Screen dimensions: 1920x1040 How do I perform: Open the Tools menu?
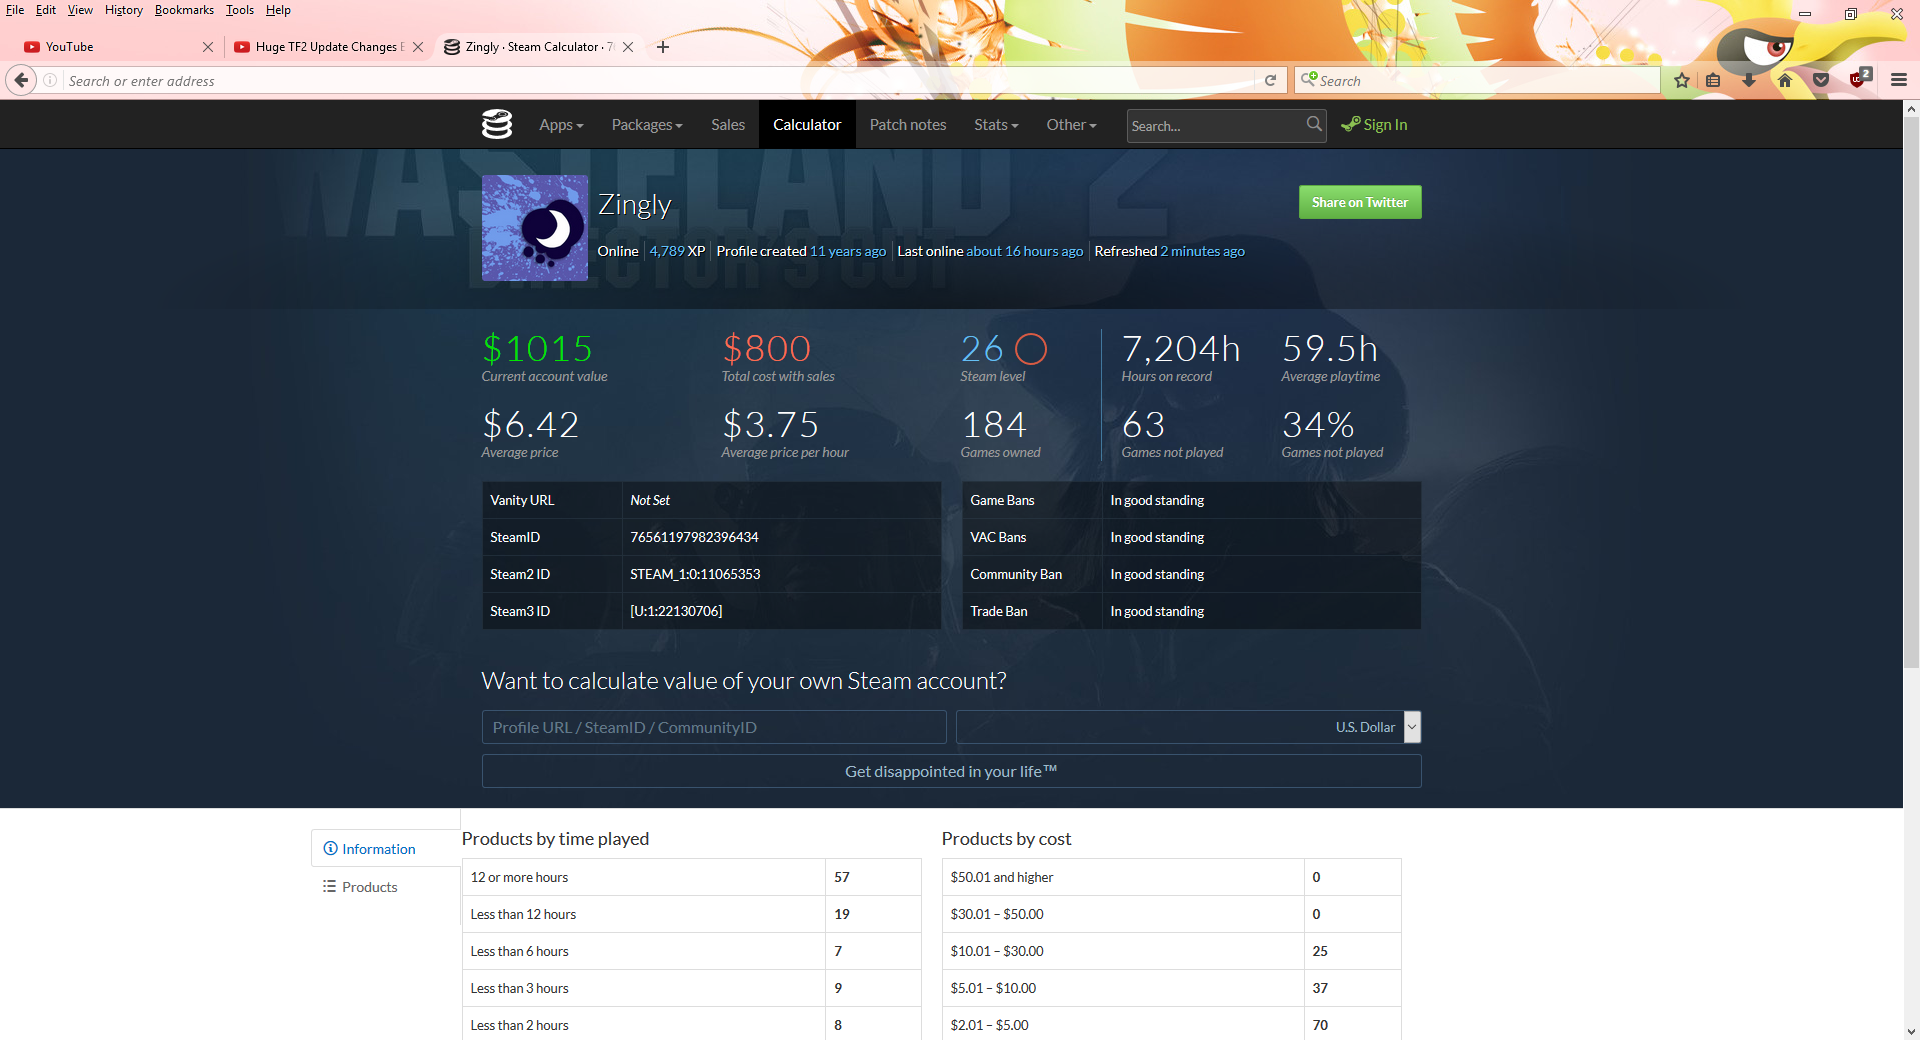pos(240,10)
